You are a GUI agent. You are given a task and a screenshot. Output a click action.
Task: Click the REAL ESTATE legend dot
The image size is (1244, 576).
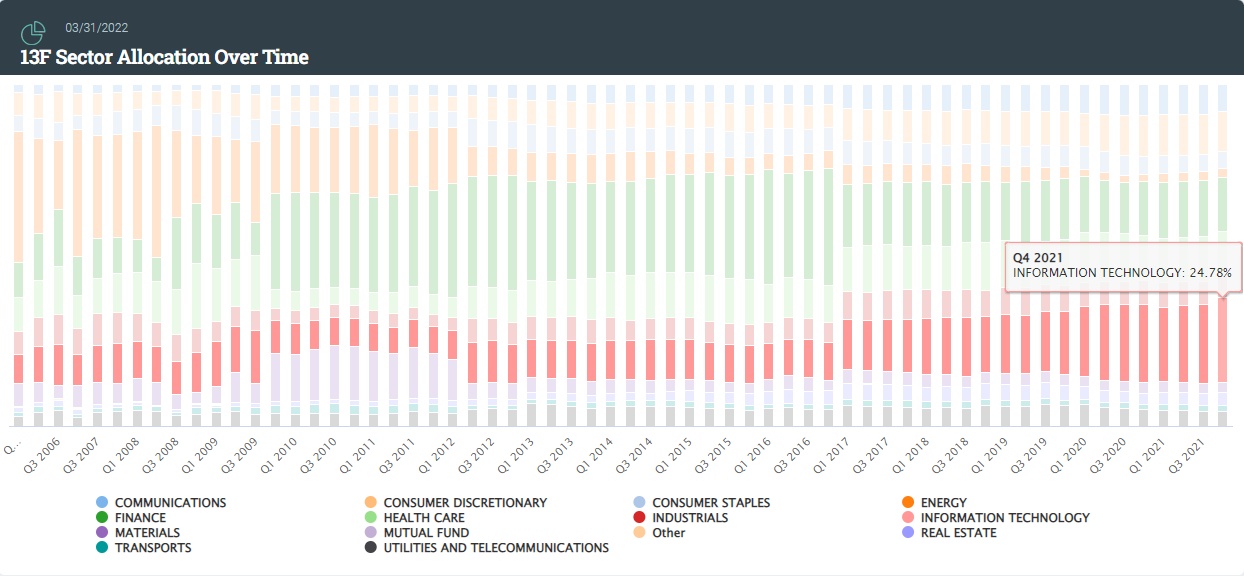click(908, 532)
